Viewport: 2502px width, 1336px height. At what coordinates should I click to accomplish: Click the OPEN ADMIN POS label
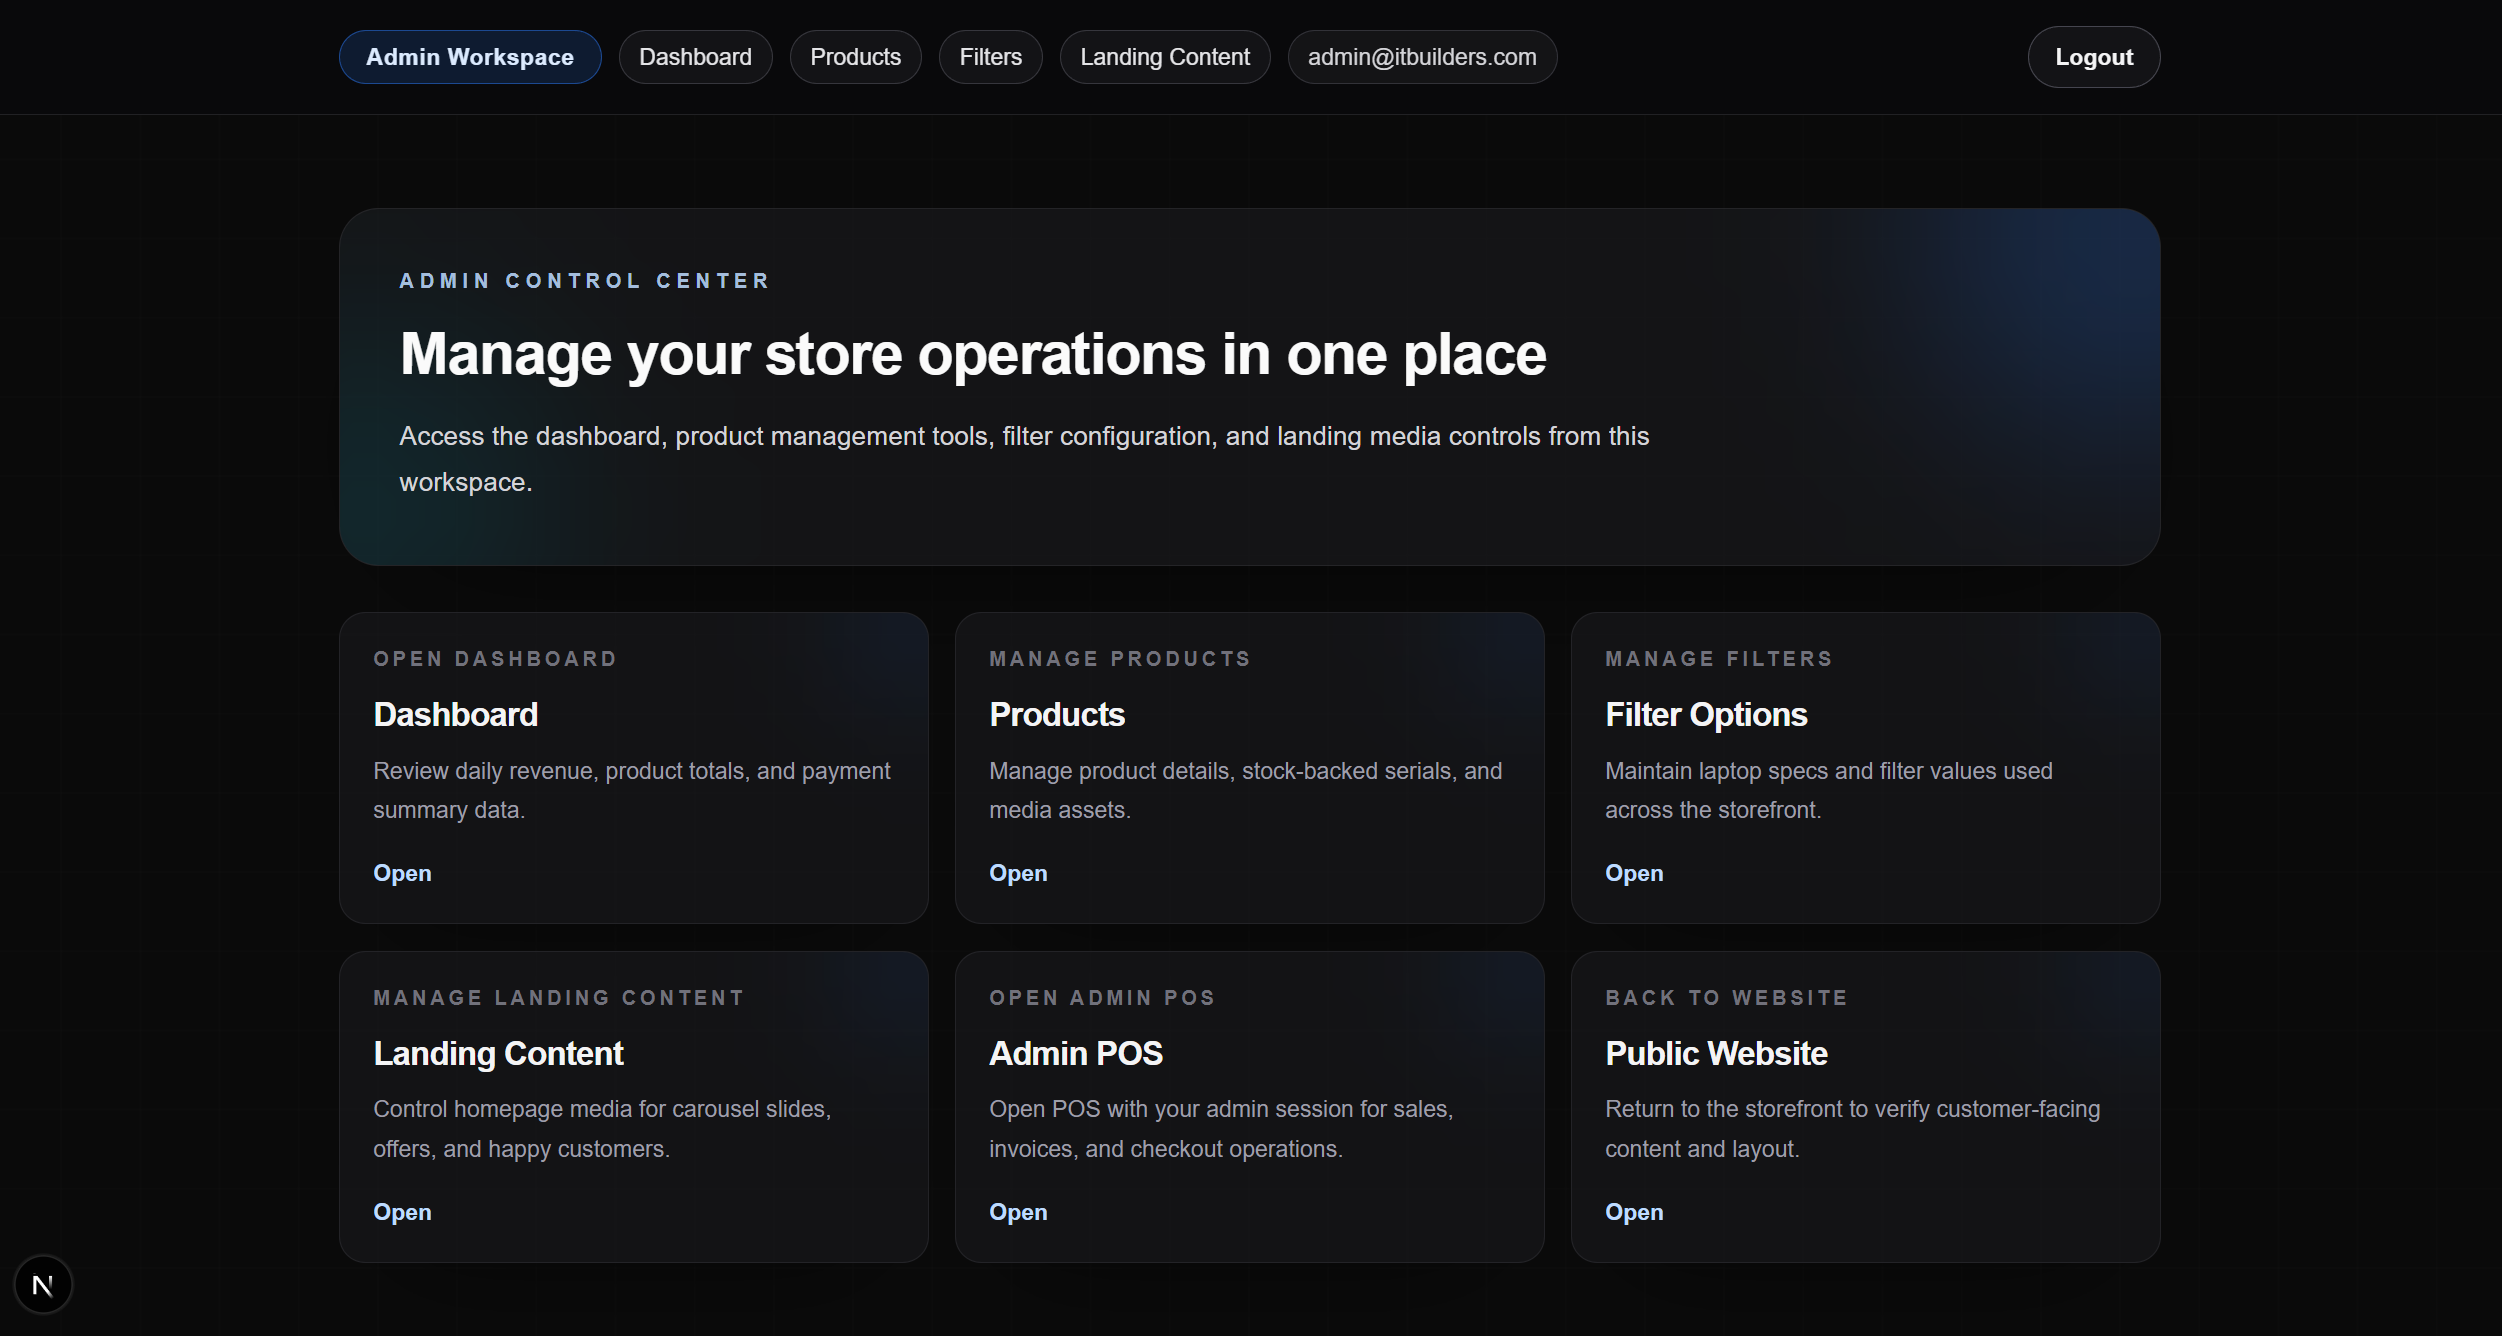coord(1102,998)
